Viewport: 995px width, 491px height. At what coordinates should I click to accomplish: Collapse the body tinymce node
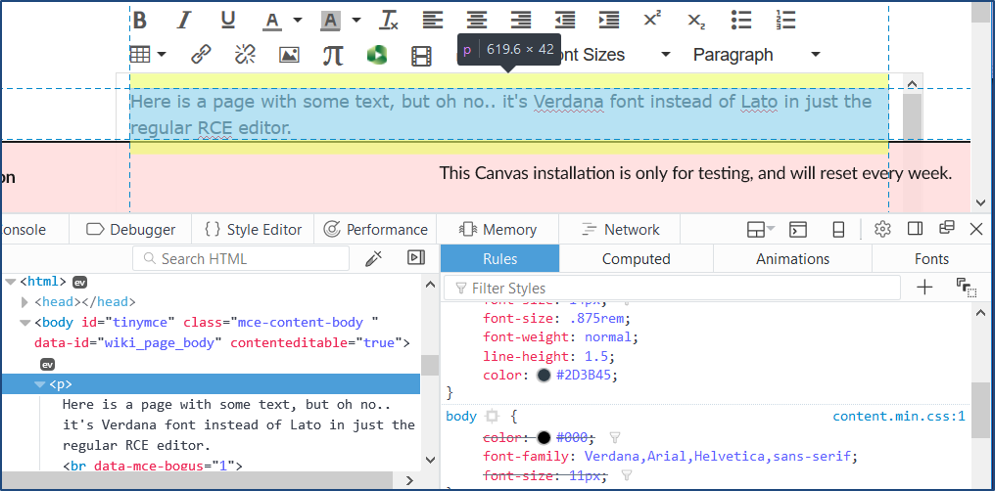tap(25, 322)
